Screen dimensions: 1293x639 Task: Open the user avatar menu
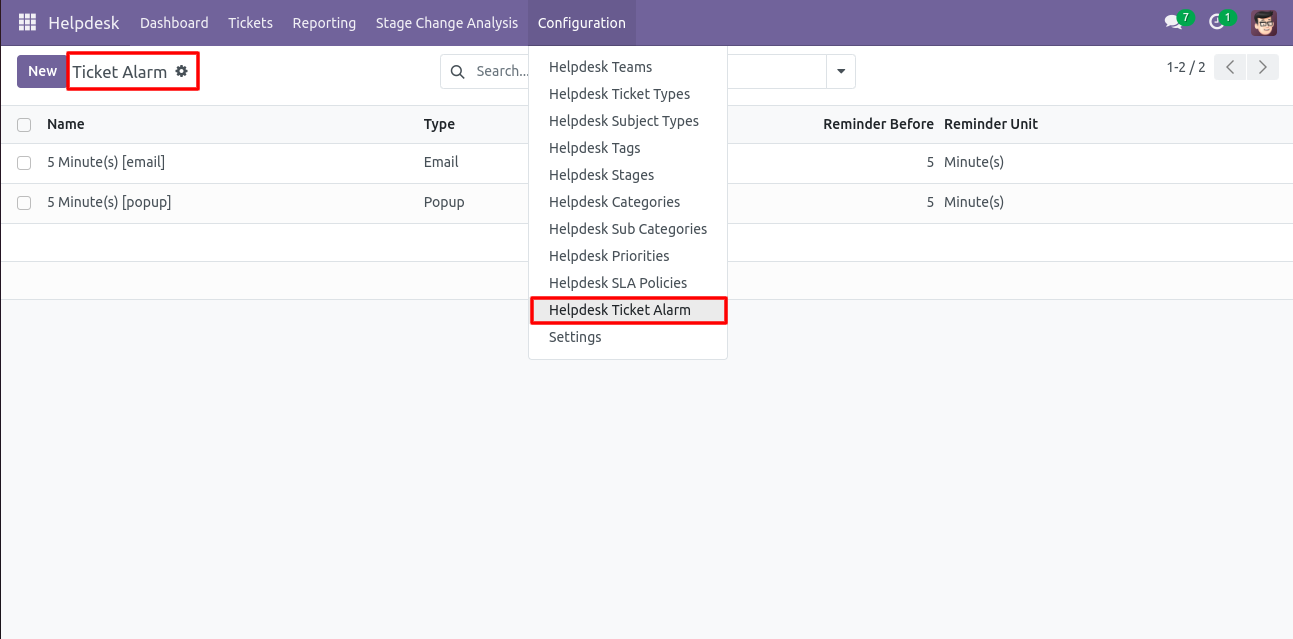pyautogui.click(x=1264, y=22)
